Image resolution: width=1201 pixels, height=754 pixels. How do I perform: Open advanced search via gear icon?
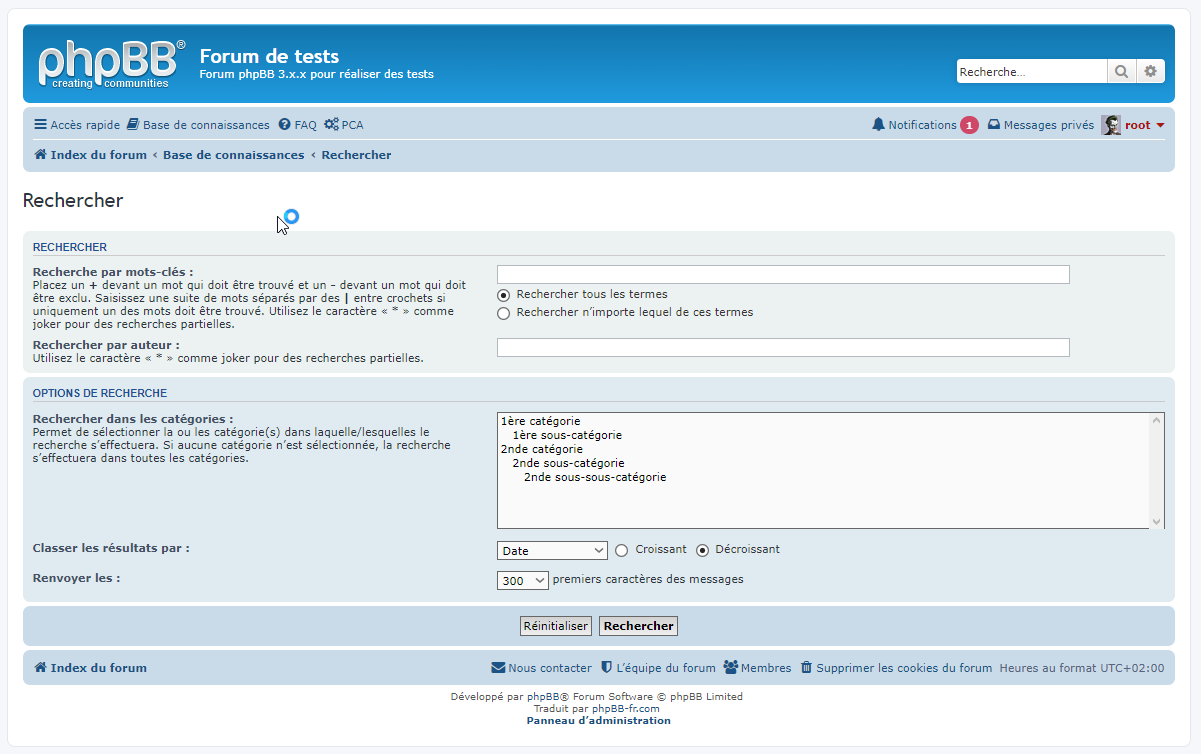click(x=1150, y=71)
